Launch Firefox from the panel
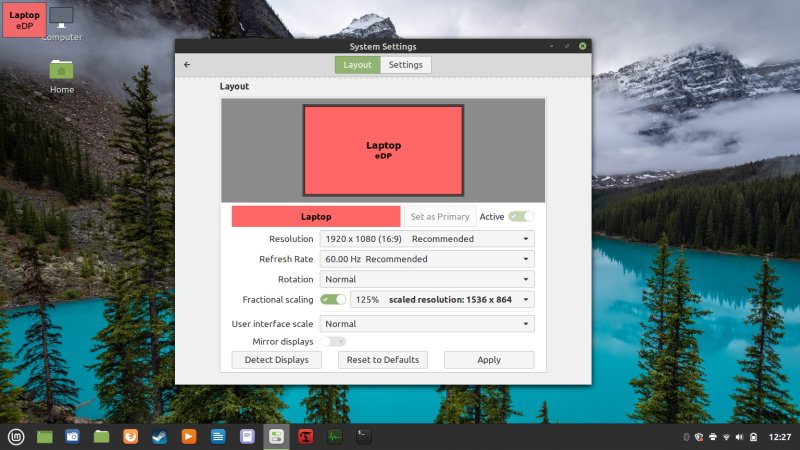 [131, 437]
